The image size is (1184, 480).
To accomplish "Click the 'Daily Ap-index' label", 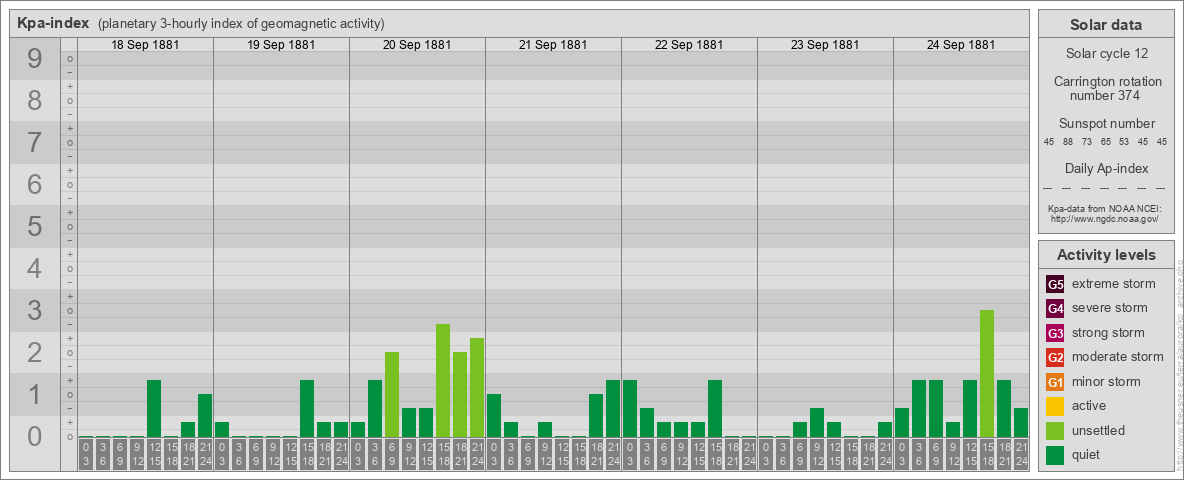I will click(x=1107, y=168).
